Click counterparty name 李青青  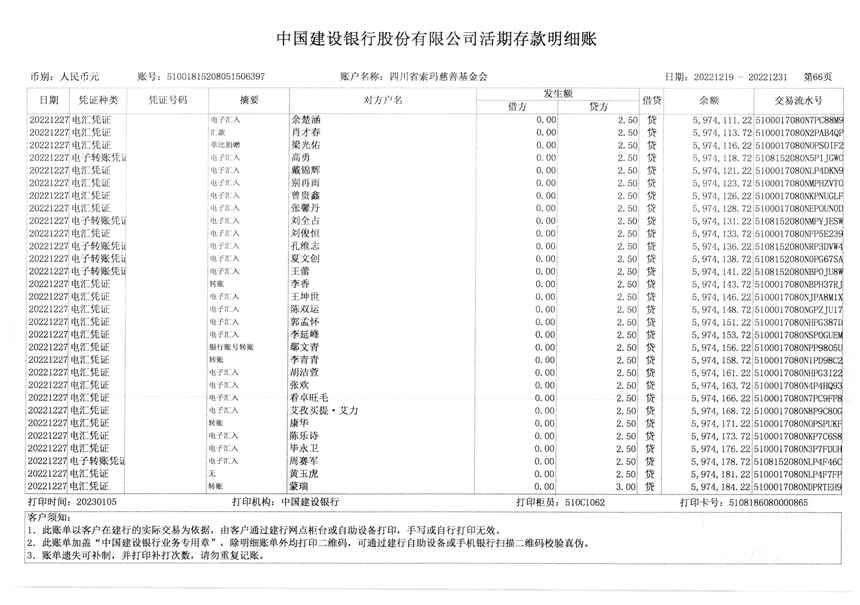[305, 359]
